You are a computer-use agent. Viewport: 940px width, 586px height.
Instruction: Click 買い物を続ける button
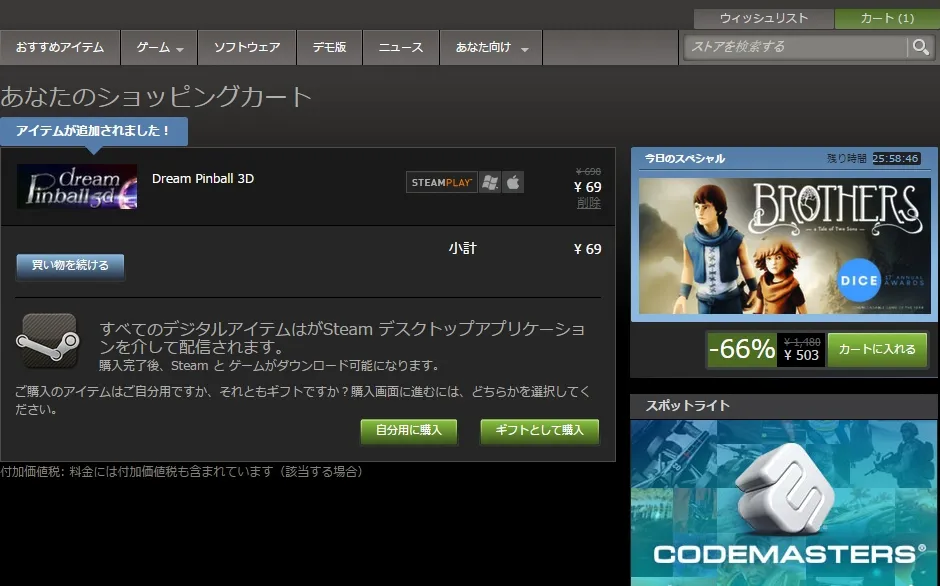(x=70, y=266)
